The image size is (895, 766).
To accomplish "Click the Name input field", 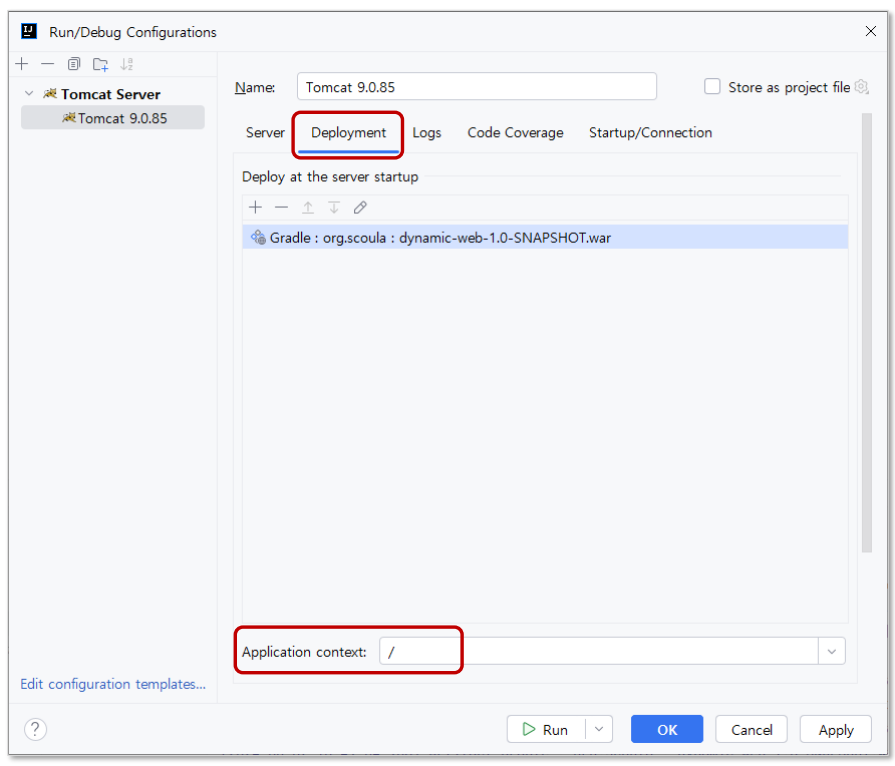I will pos(477,87).
